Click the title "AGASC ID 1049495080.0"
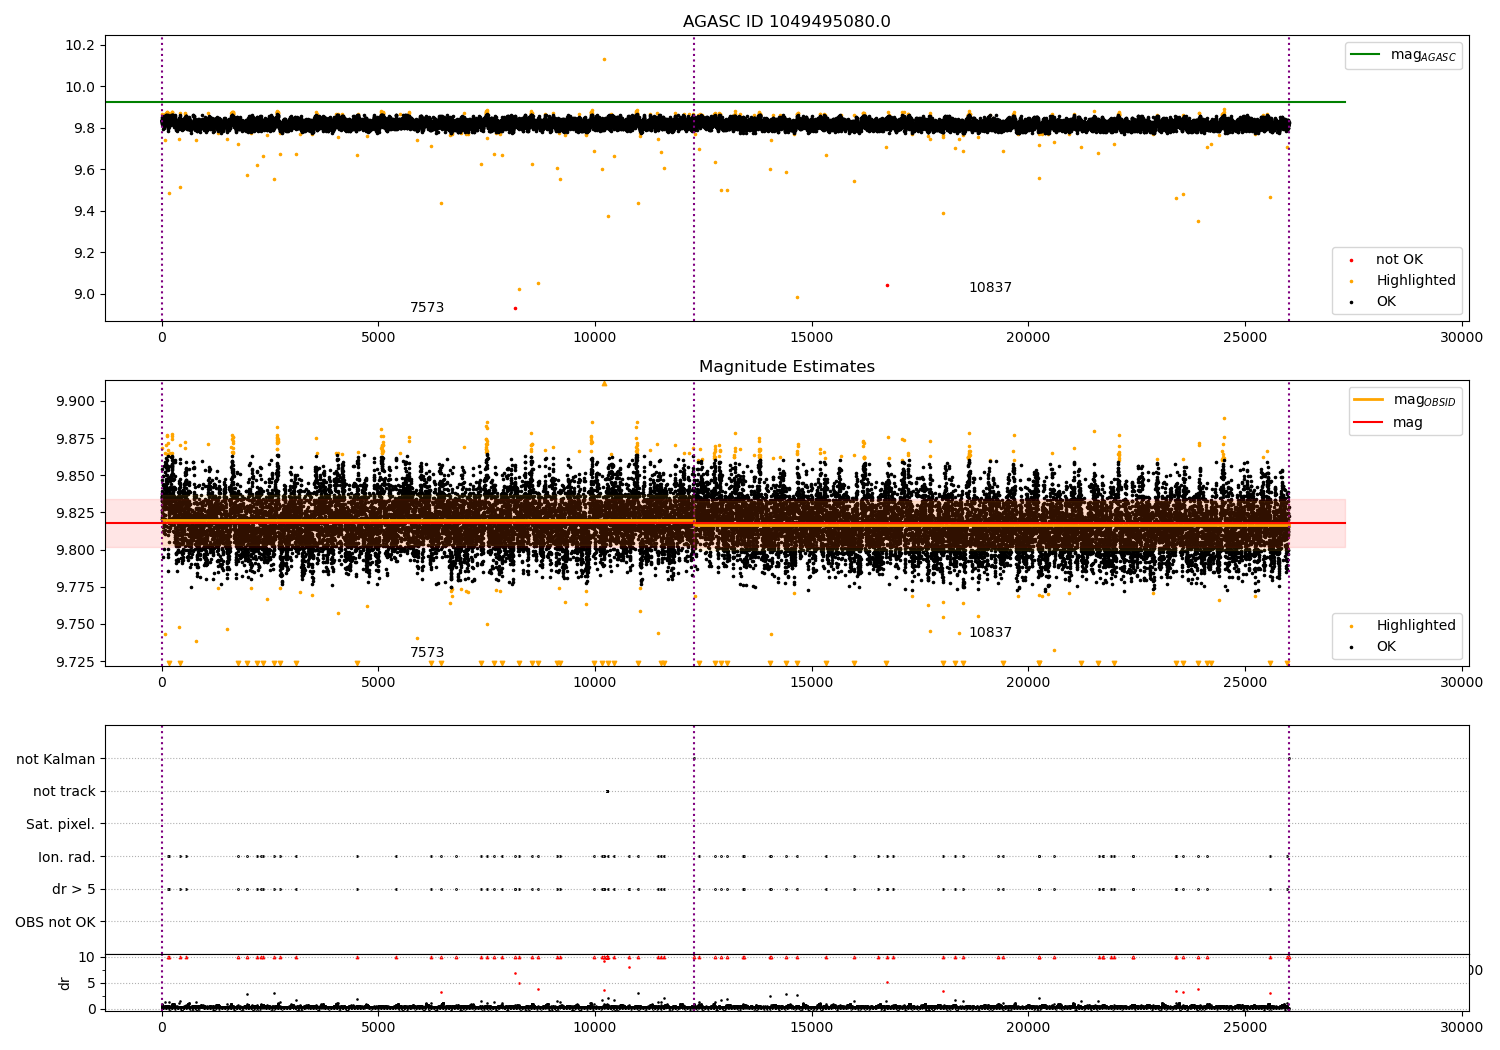Viewport: 1500px width, 1050px height. pyautogui.click(x=786, y=22)
